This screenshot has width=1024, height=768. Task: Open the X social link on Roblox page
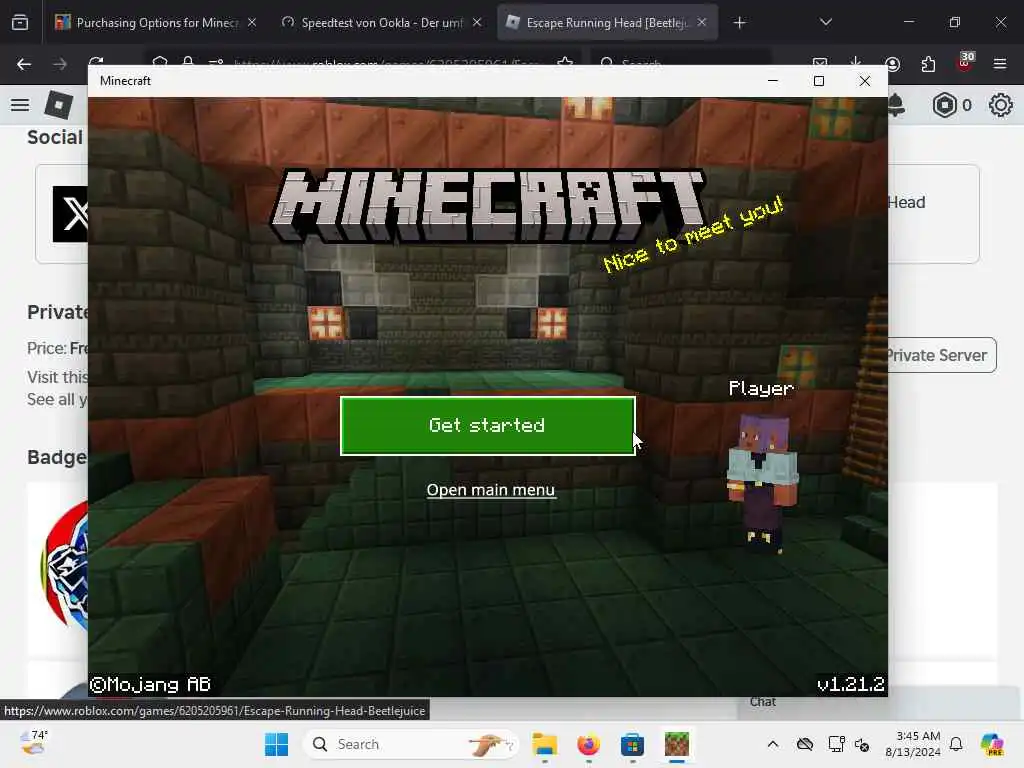point(71,214)
